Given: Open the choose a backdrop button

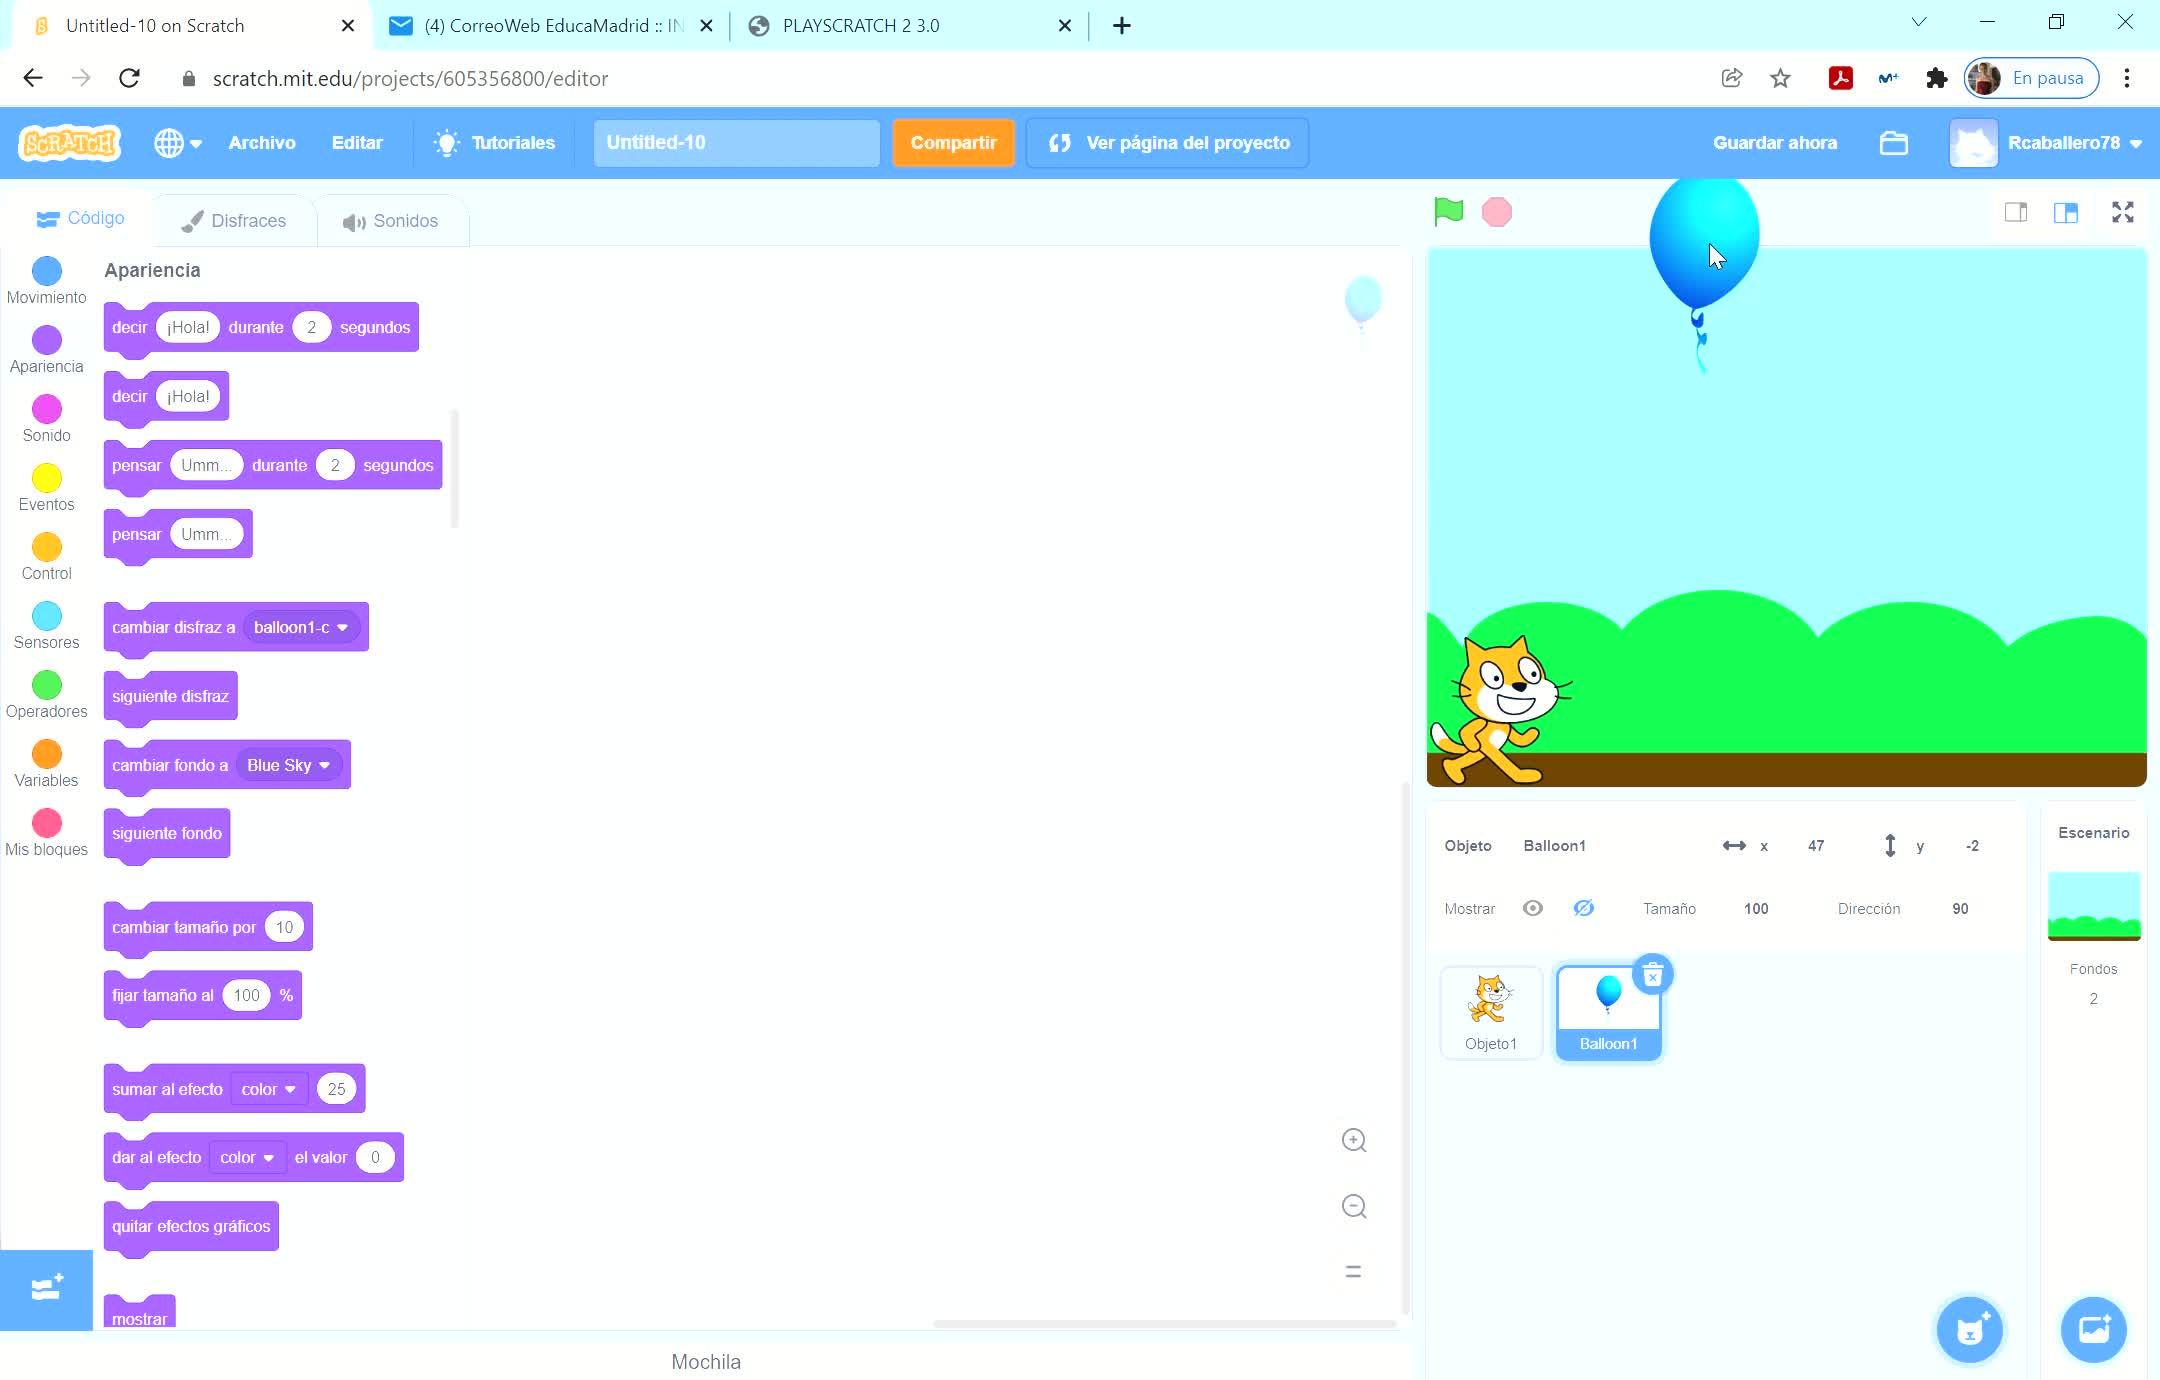Looking at the screenshot, I should (x=2093, y=1330).
